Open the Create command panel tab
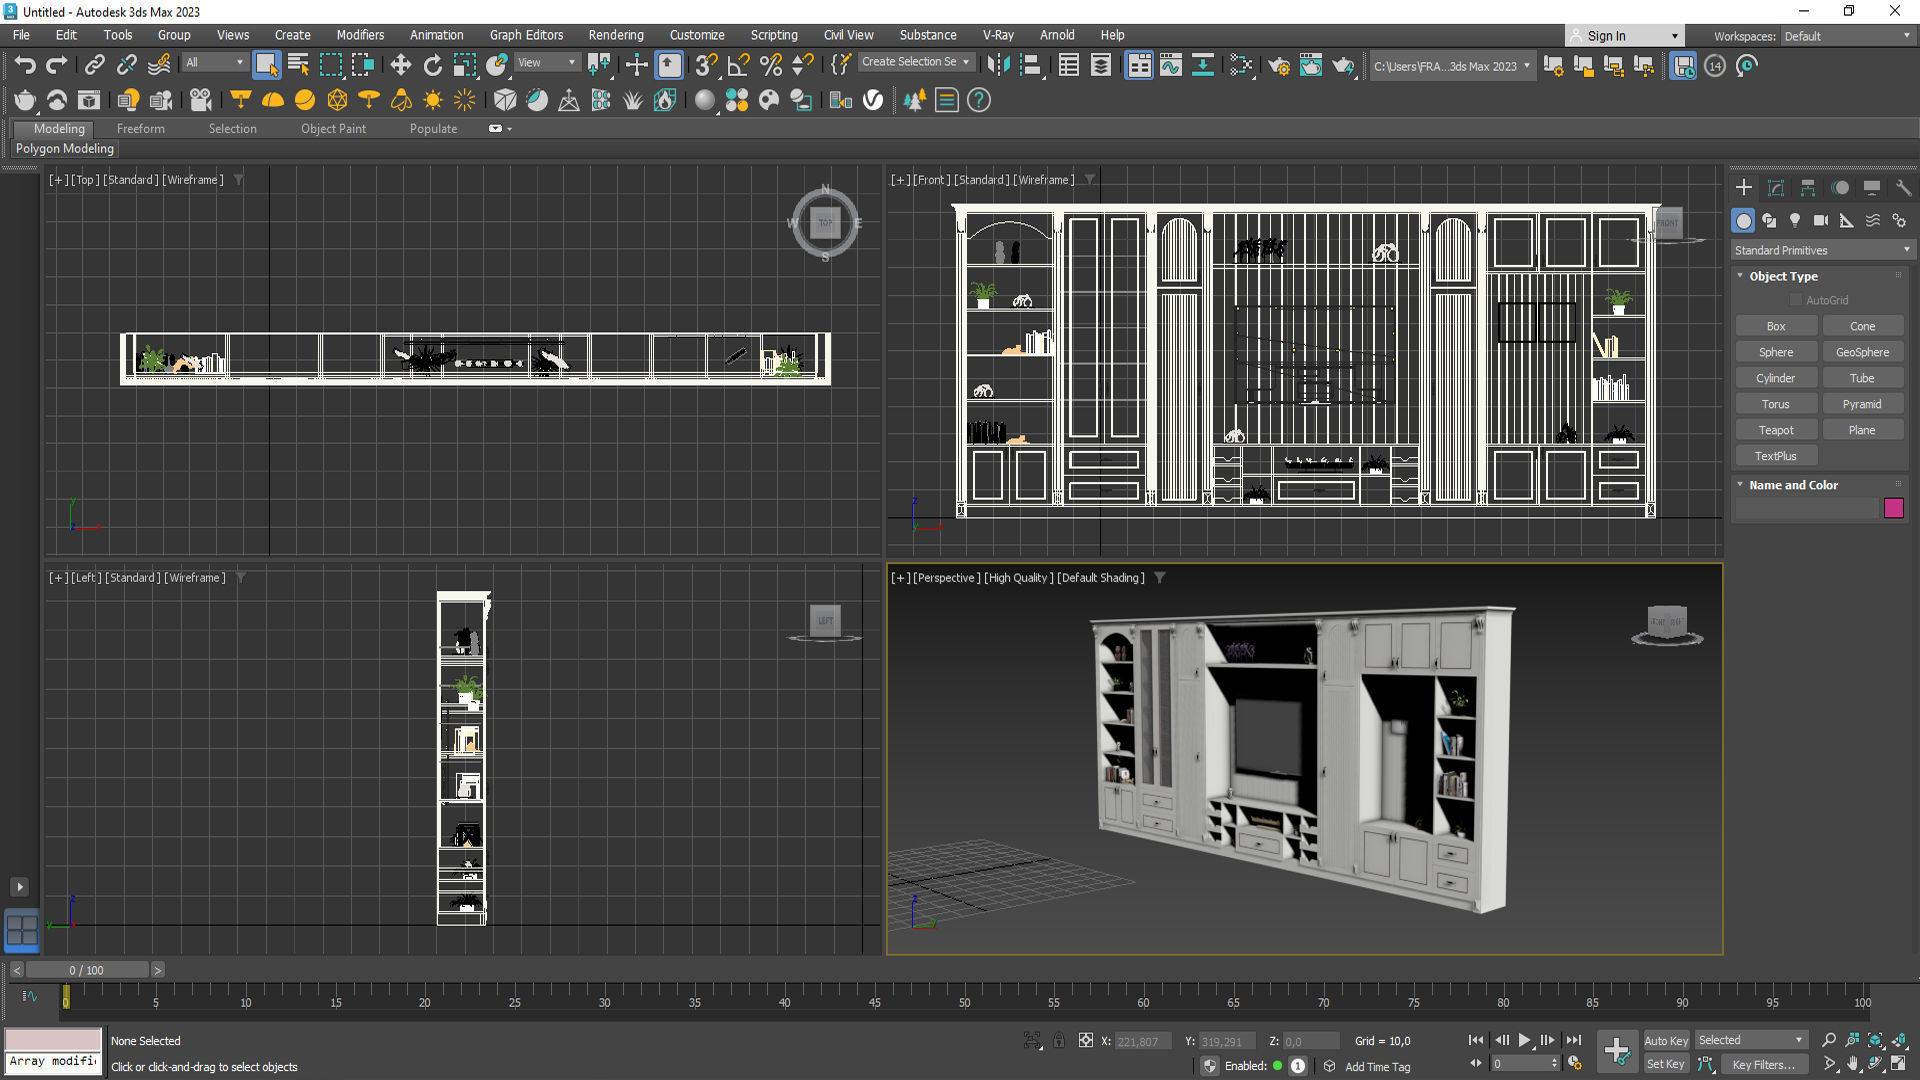The image size is (1920, 1080). 1743,188
